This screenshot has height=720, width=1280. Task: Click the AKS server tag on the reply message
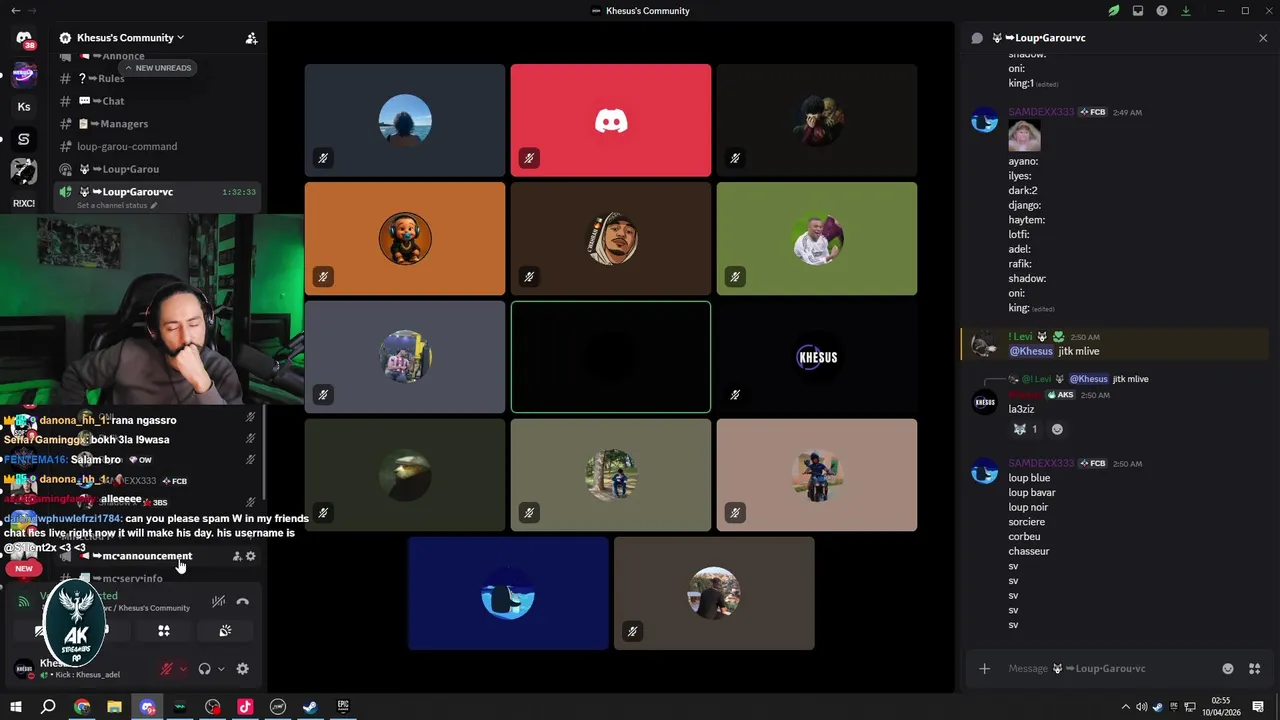(x=1060, y=395)
